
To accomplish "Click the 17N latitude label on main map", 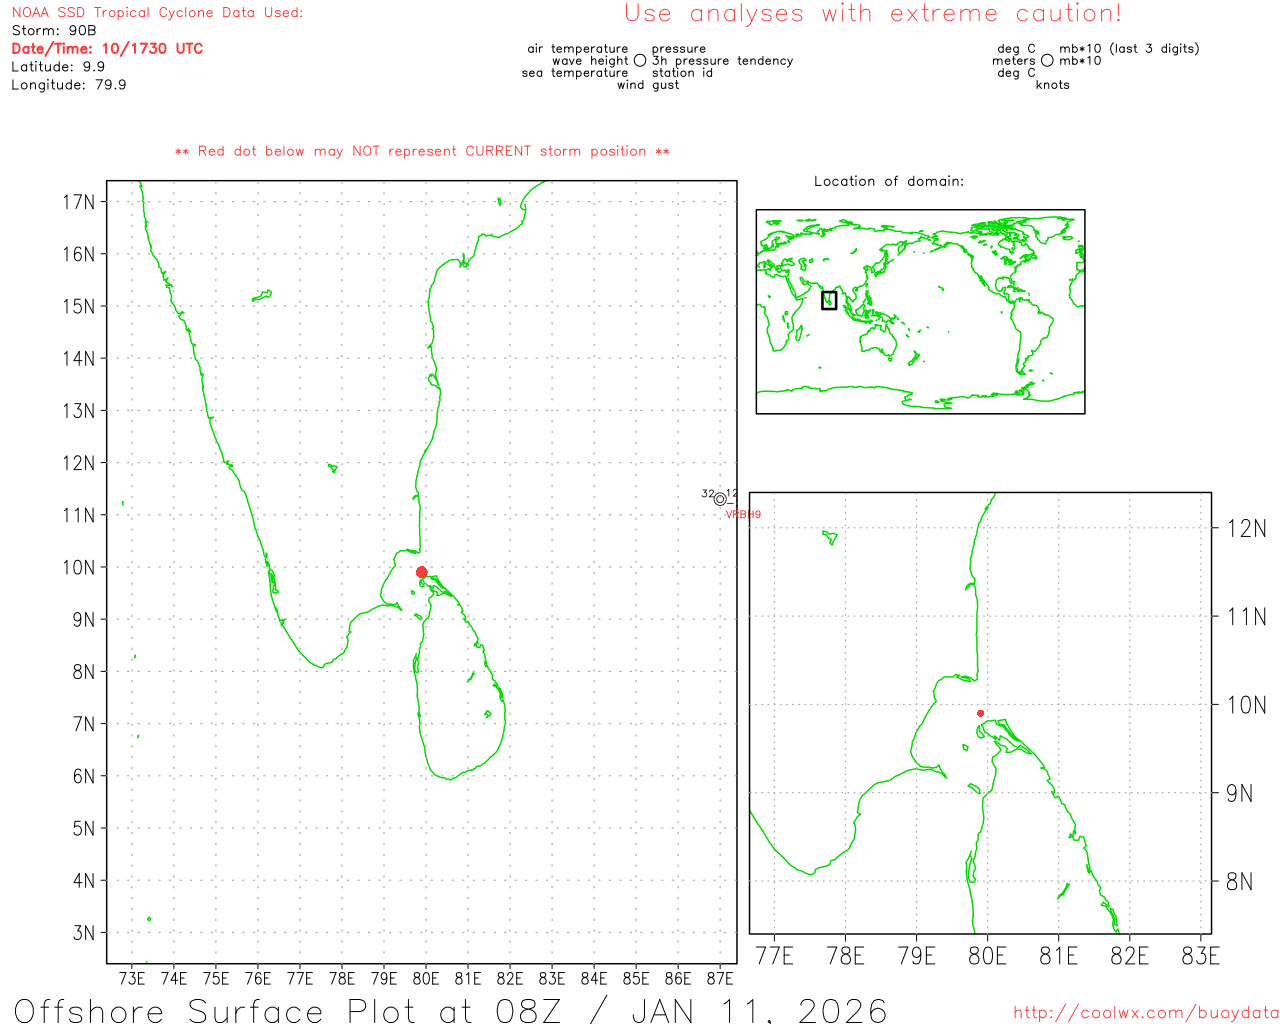I will pyautogui.click(x=78, y=202).
